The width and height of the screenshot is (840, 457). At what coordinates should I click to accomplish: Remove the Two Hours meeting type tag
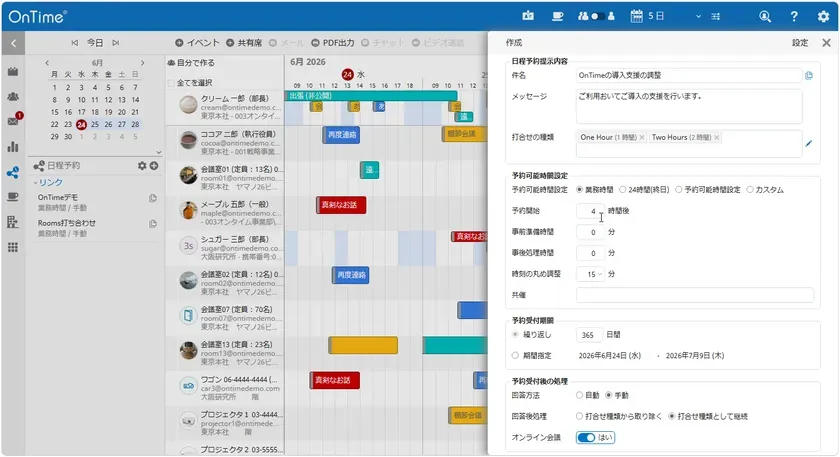717,138
